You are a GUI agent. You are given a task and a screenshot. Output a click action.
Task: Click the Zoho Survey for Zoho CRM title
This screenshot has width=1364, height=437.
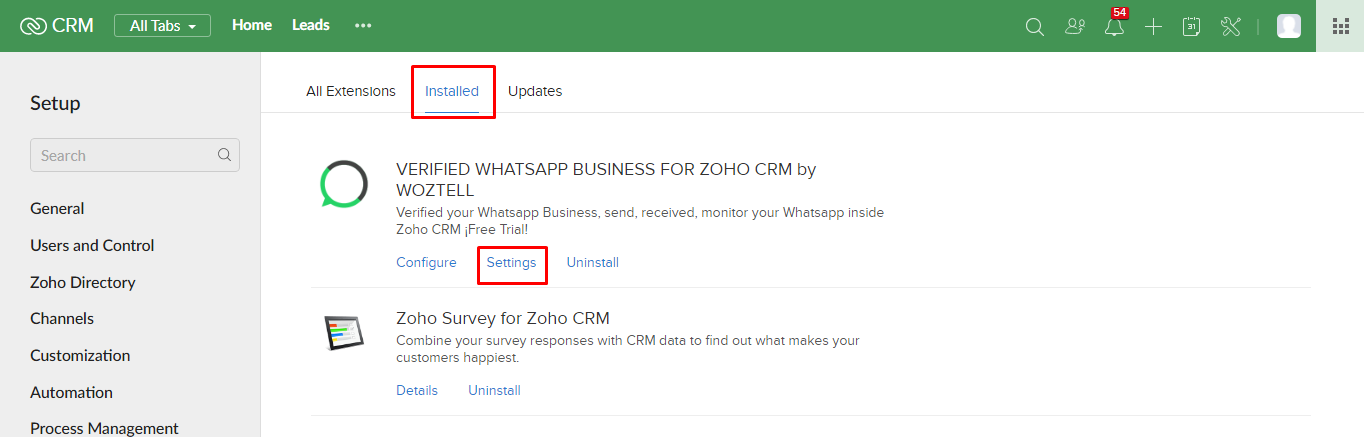503,319
